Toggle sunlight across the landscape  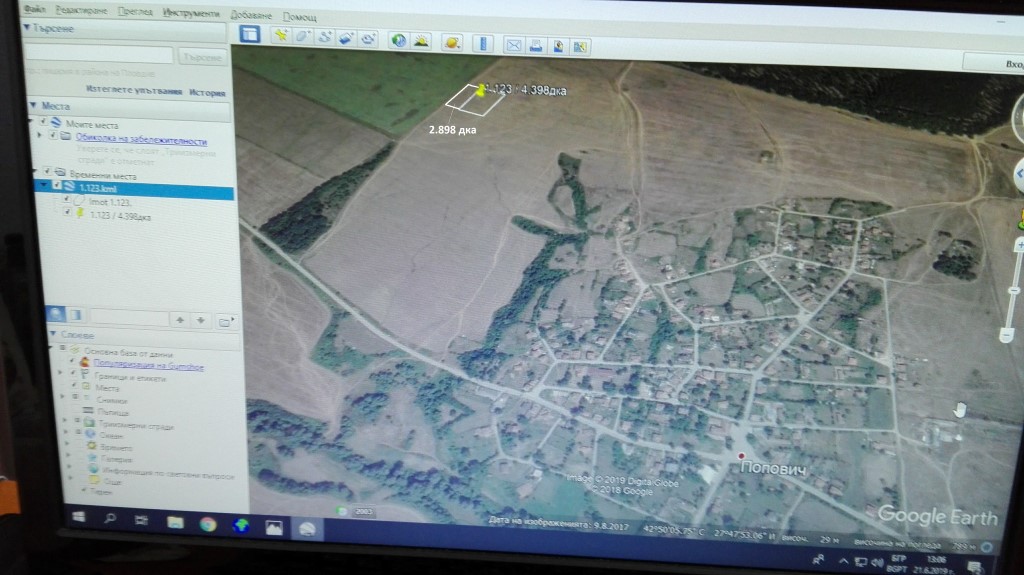[x=421, y=41]
